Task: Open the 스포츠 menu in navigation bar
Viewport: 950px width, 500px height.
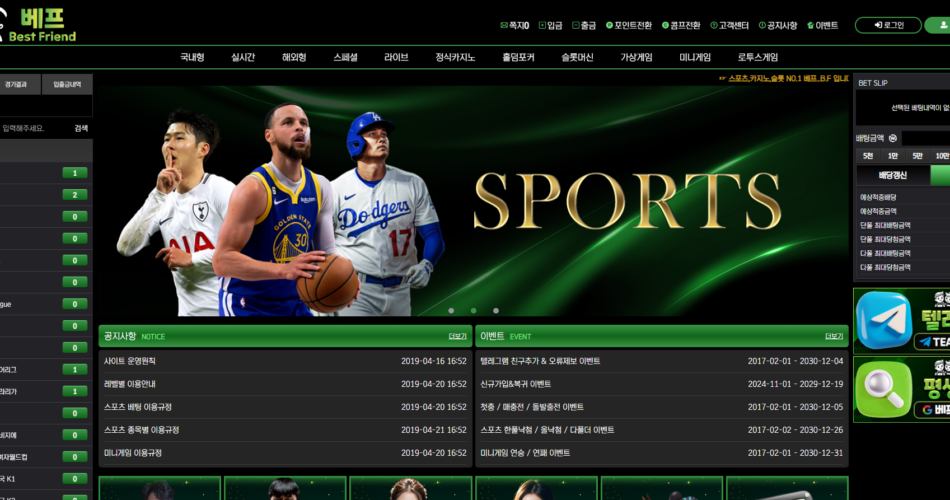Action: [x=346, y=58]
